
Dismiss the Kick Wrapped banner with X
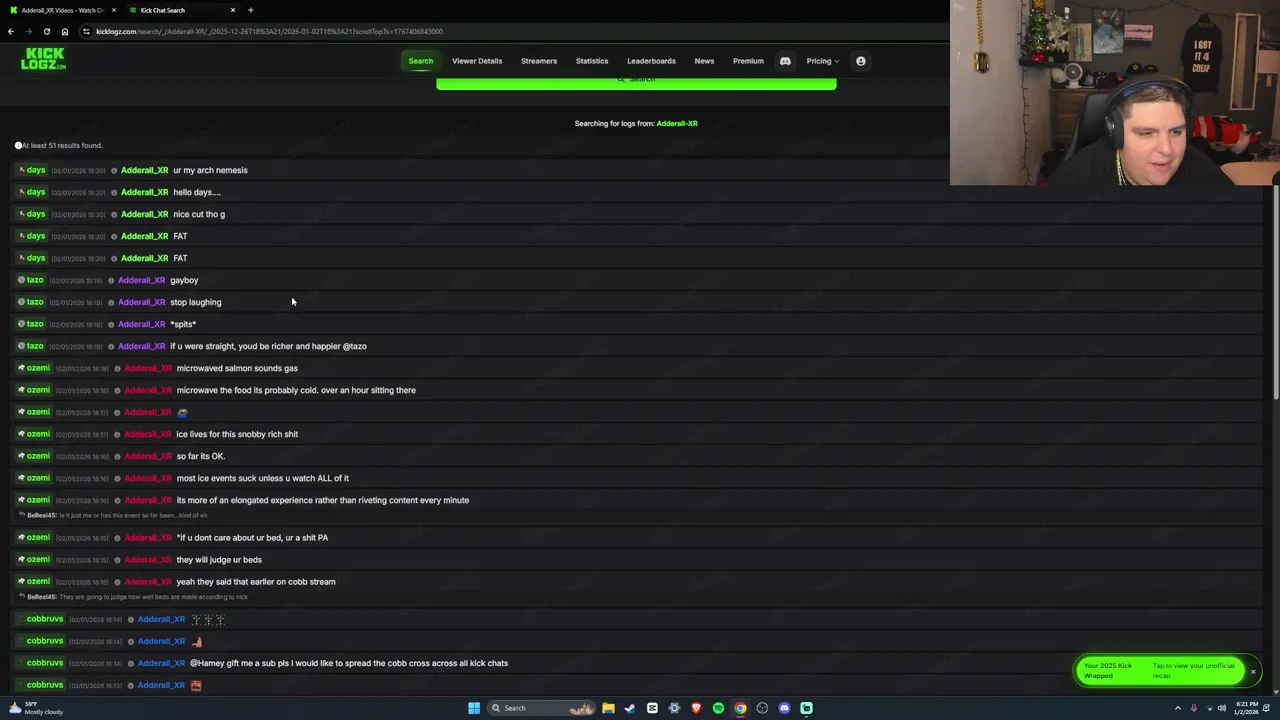[1253, 671]
